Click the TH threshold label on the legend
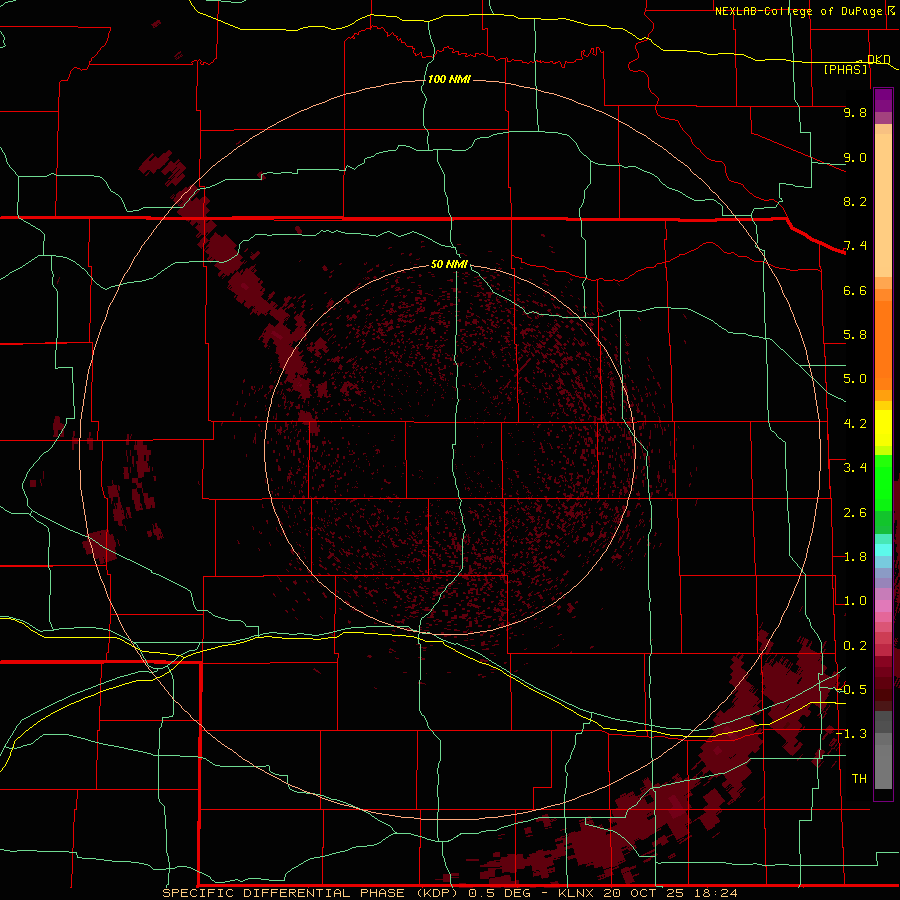 tap(859, 779)
